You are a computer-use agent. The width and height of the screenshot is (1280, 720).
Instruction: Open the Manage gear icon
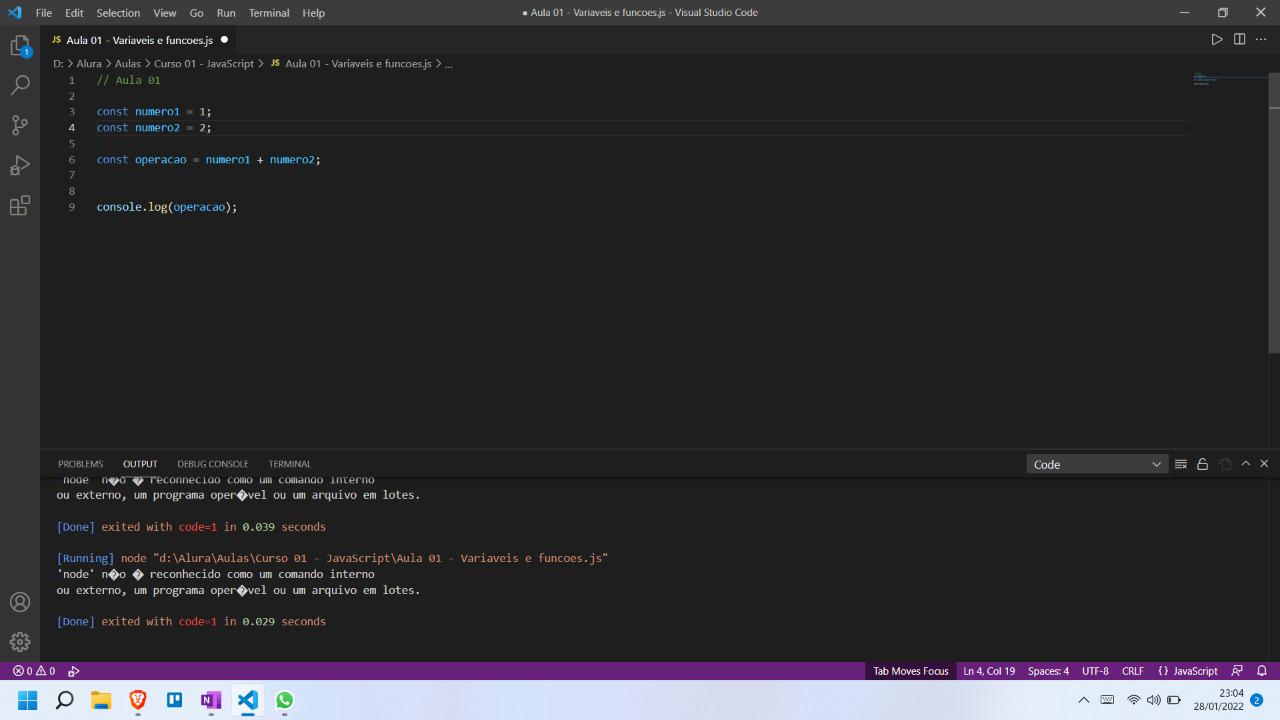(20, 642)
